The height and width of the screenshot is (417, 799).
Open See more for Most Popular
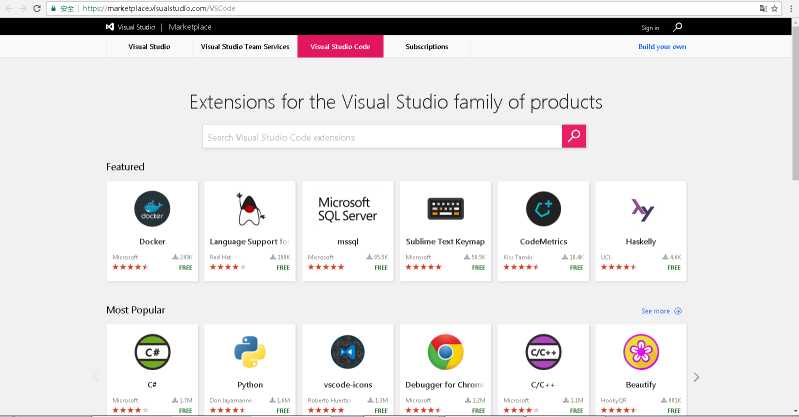(661, 311)
